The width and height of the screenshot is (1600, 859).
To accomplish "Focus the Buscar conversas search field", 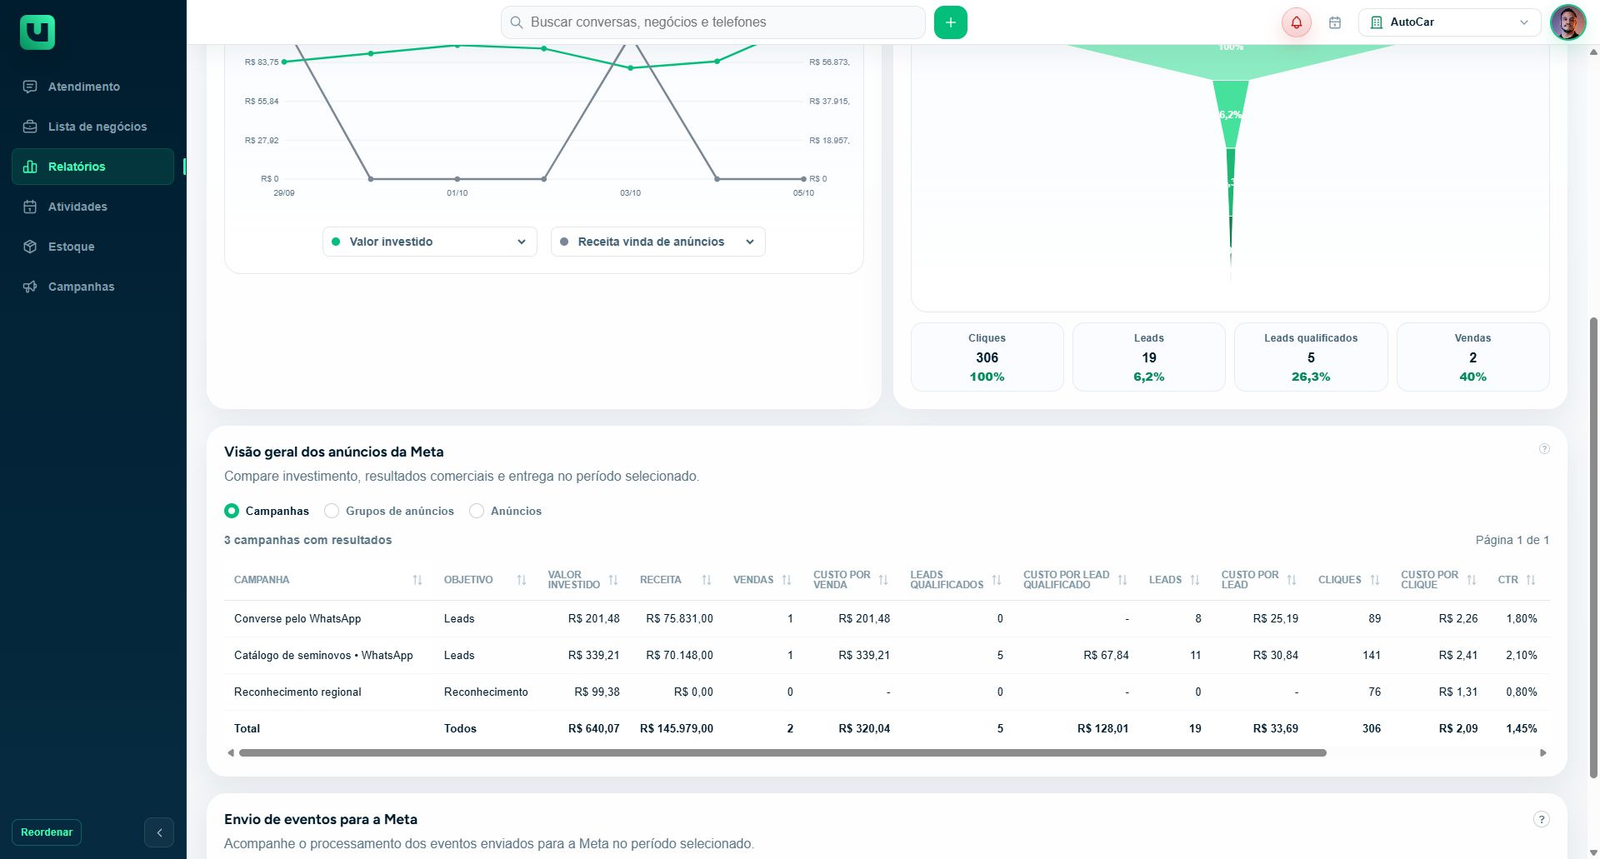I will tap(713, 22).
